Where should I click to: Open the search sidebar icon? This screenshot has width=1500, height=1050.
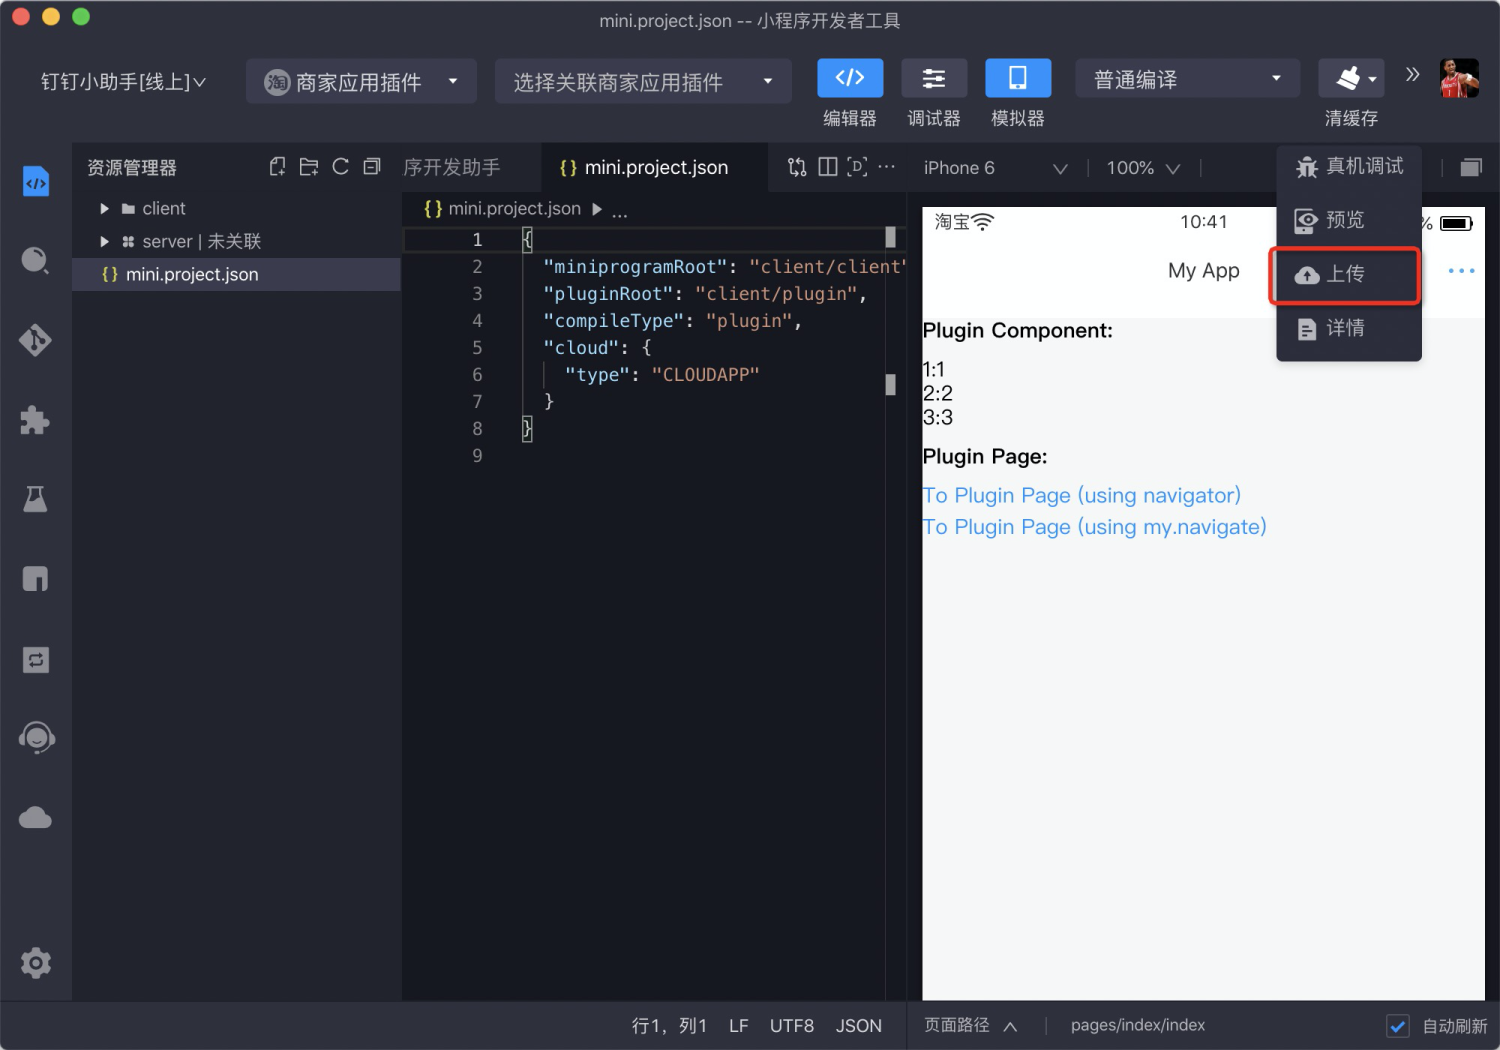pos(36,261)
